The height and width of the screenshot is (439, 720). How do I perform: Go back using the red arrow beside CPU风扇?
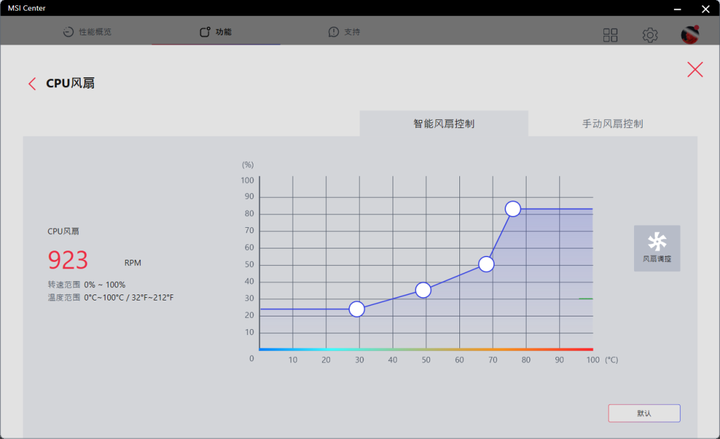[x=32, y=84]
